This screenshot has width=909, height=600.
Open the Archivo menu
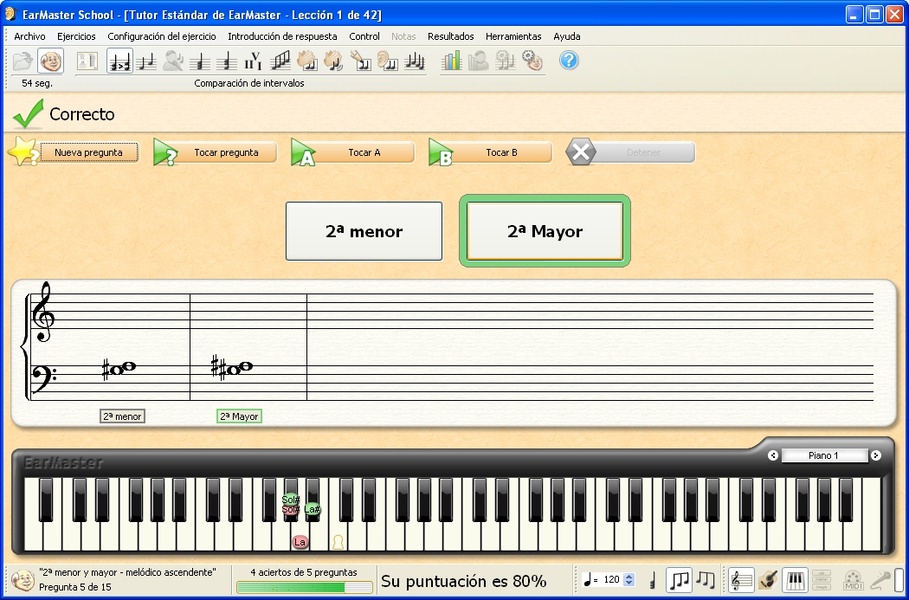30,37
